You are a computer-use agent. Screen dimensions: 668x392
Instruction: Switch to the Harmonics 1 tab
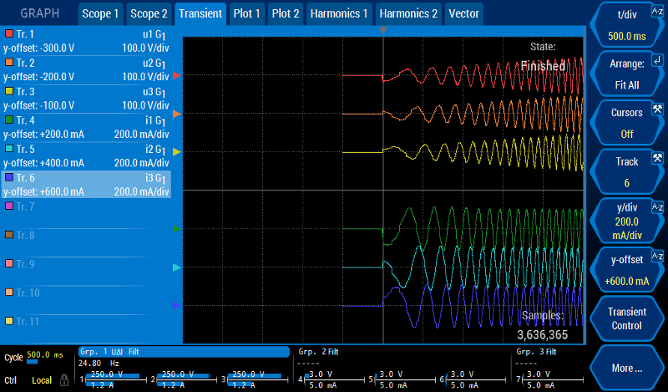click(x=339, y=14)
